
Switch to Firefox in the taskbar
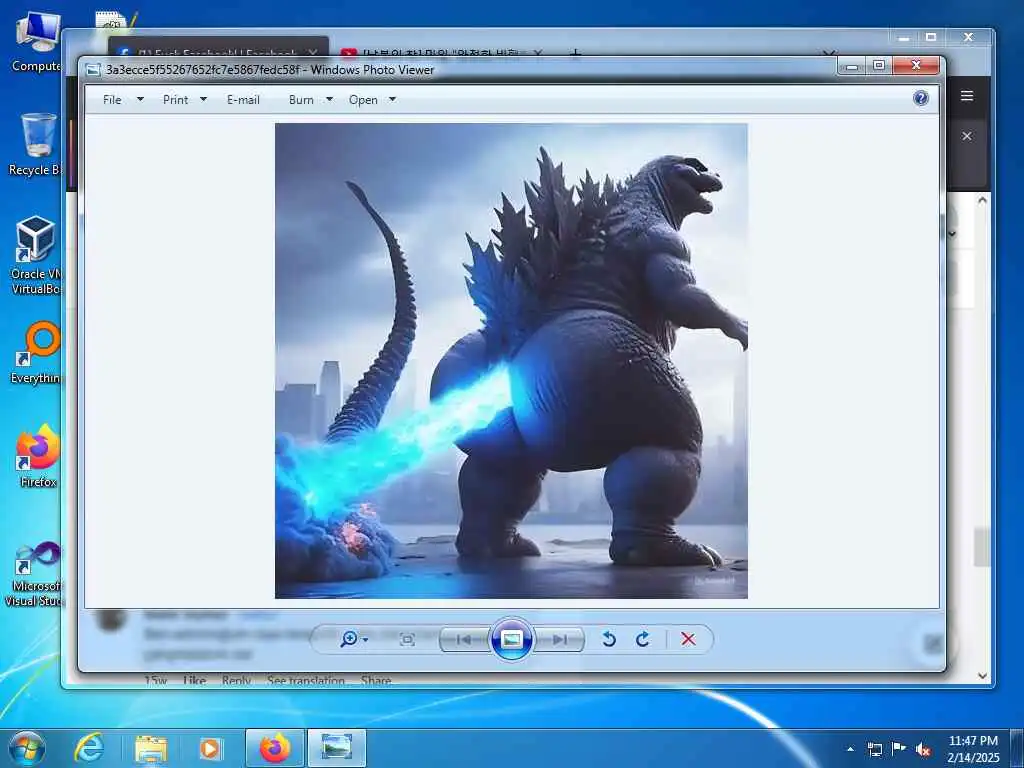click(275, 748)
